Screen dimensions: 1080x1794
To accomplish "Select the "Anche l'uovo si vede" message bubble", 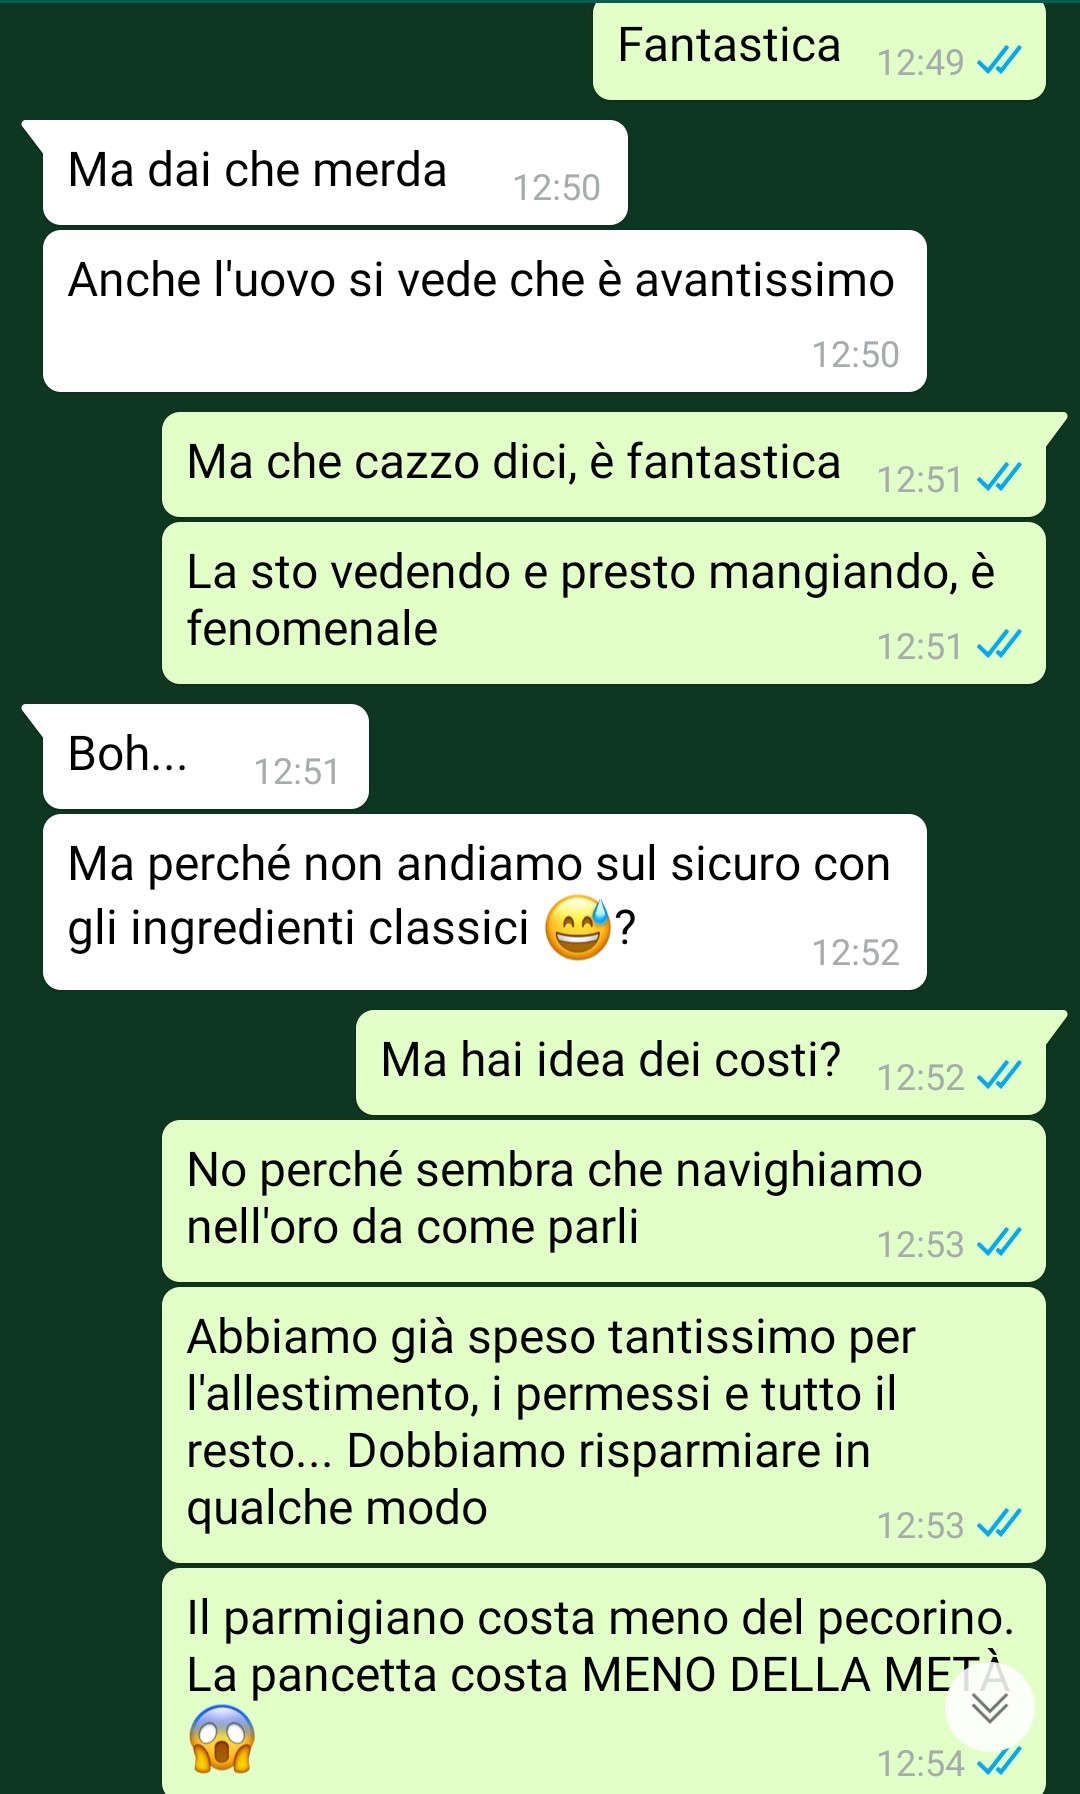I will pos(485,311).
